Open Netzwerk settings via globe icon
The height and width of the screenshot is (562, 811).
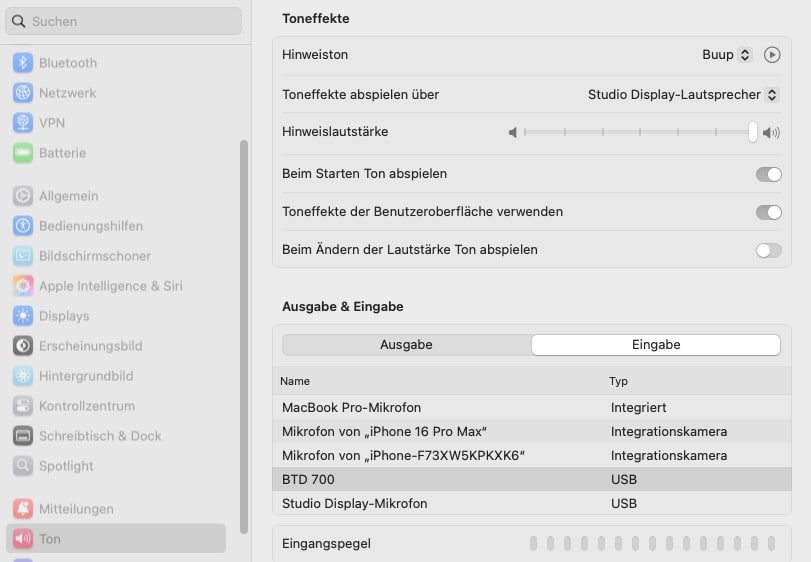coord(23,93)
